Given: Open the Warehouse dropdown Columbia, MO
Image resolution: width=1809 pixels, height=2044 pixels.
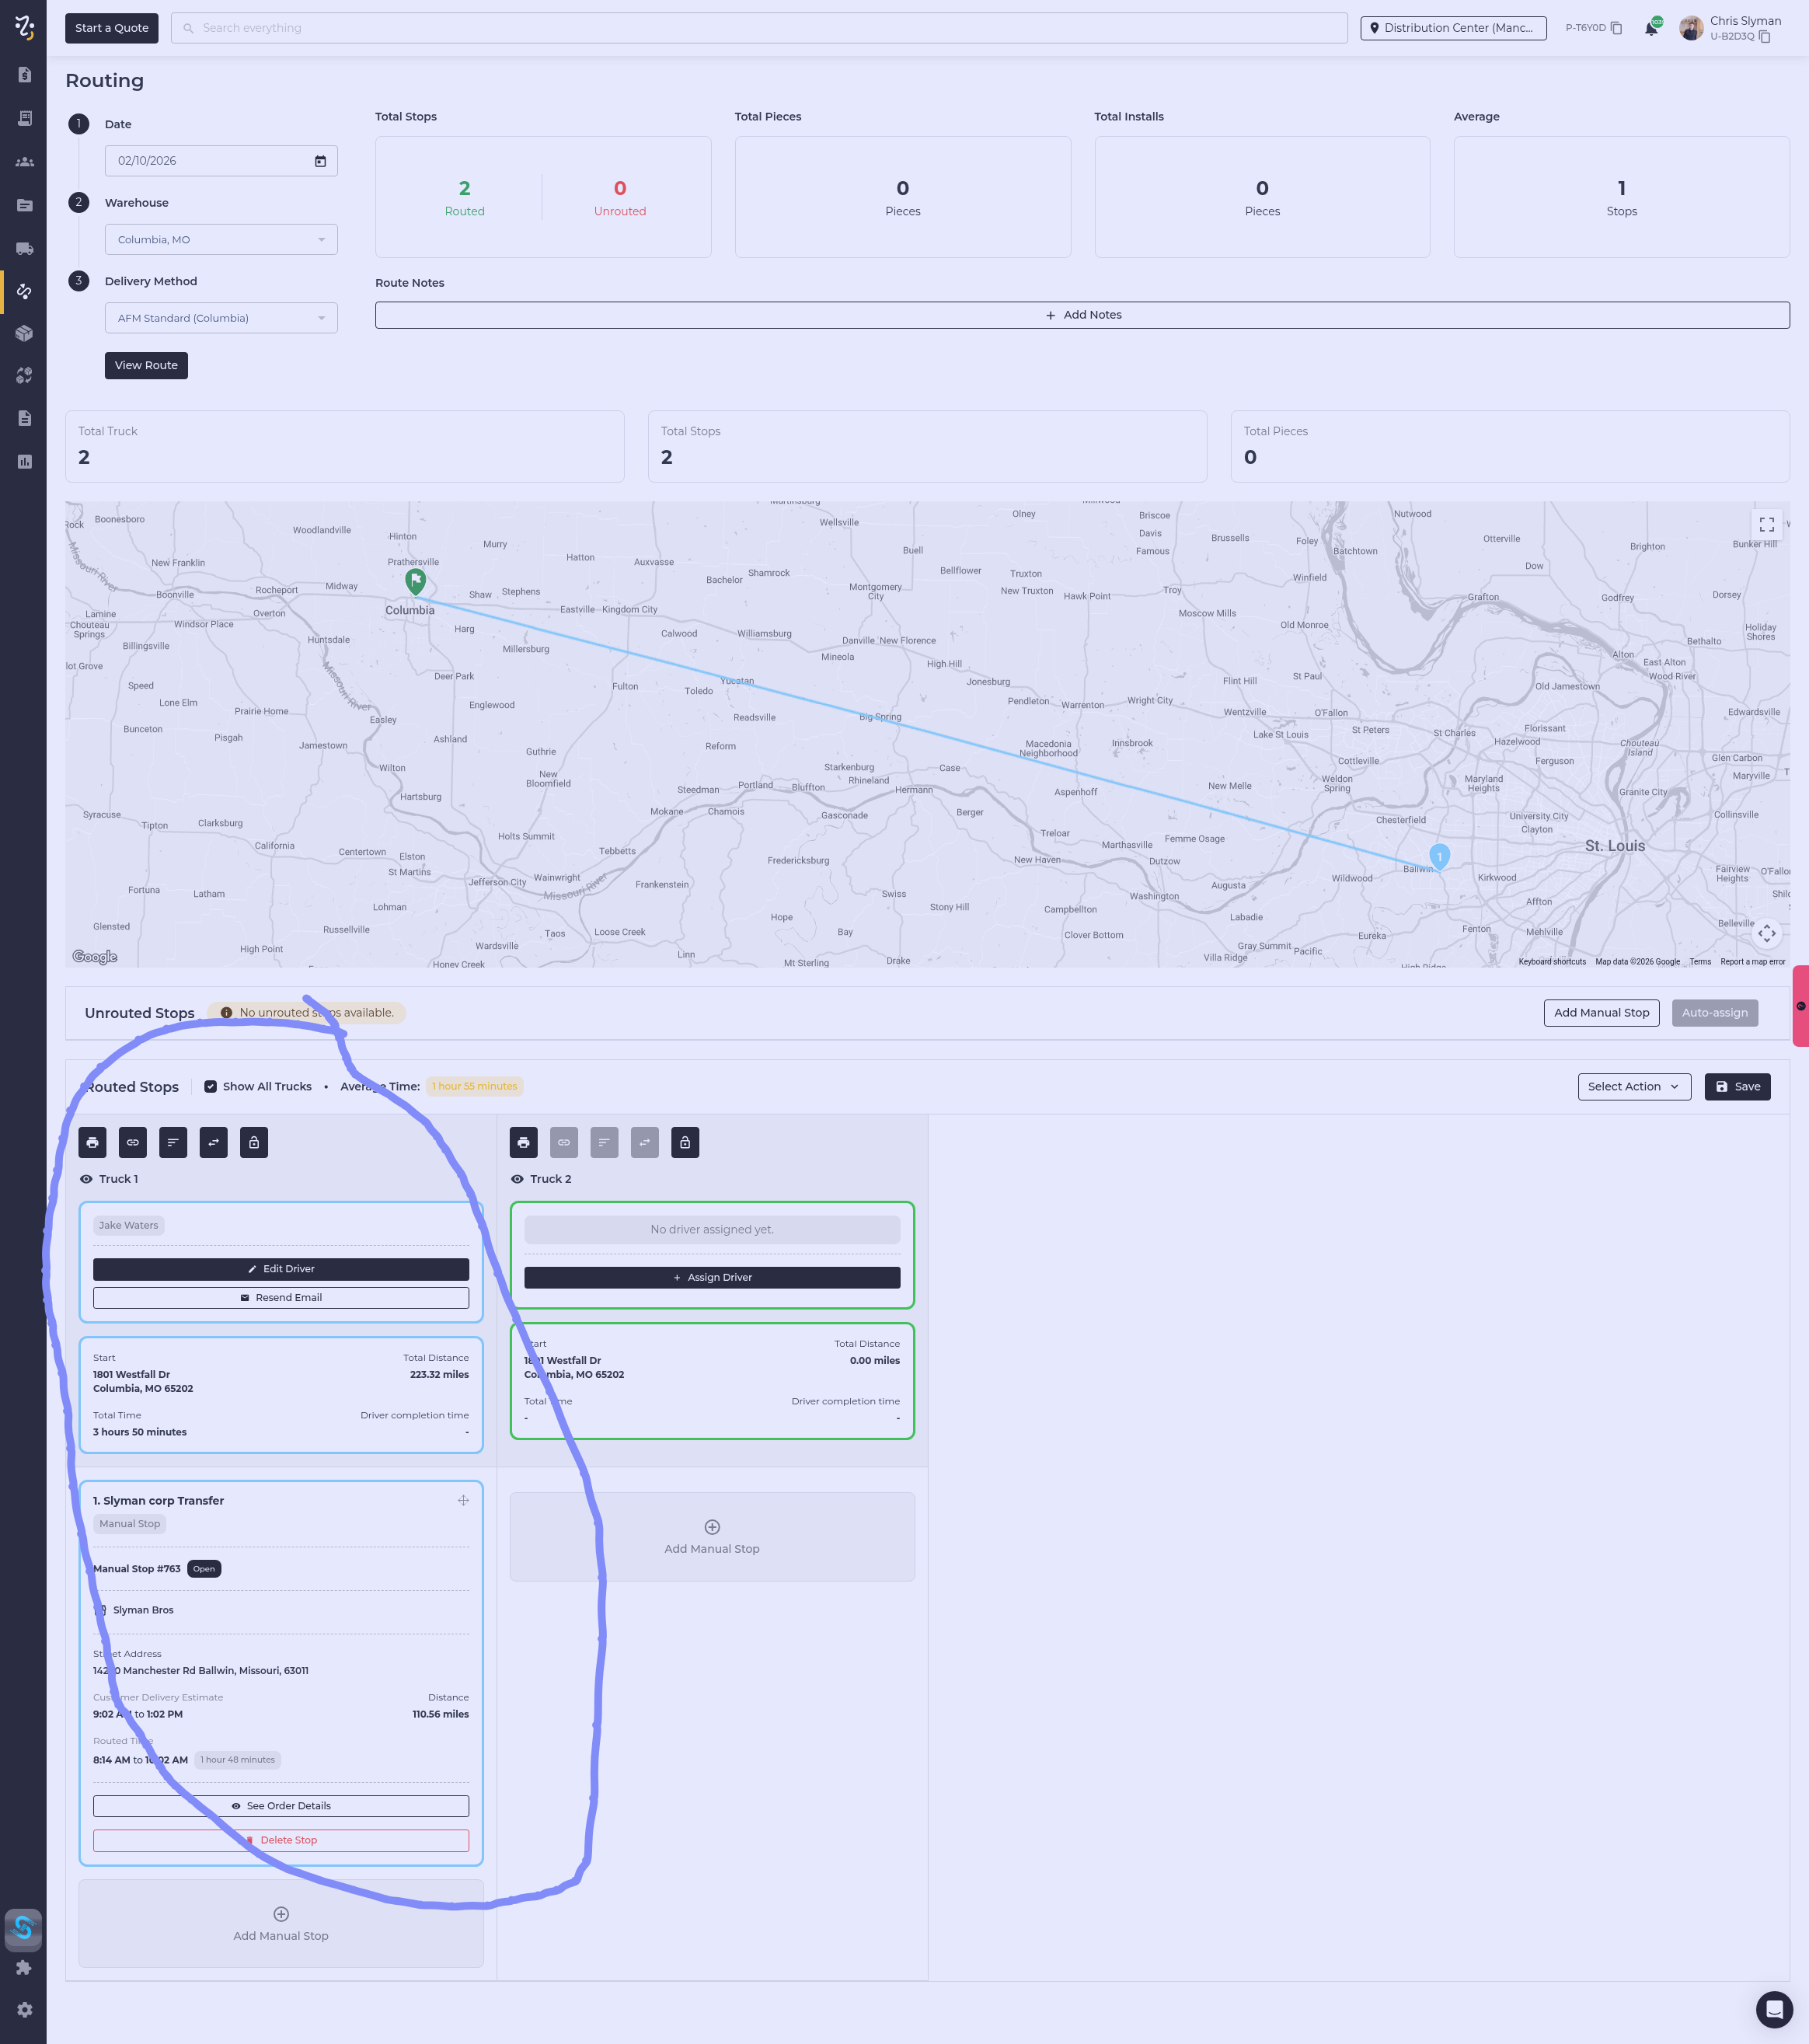Looking at the screenshot, I should coord(221,240).
